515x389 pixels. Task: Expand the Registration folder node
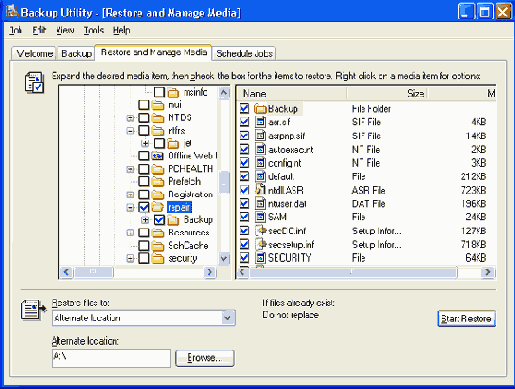point(130,195)
